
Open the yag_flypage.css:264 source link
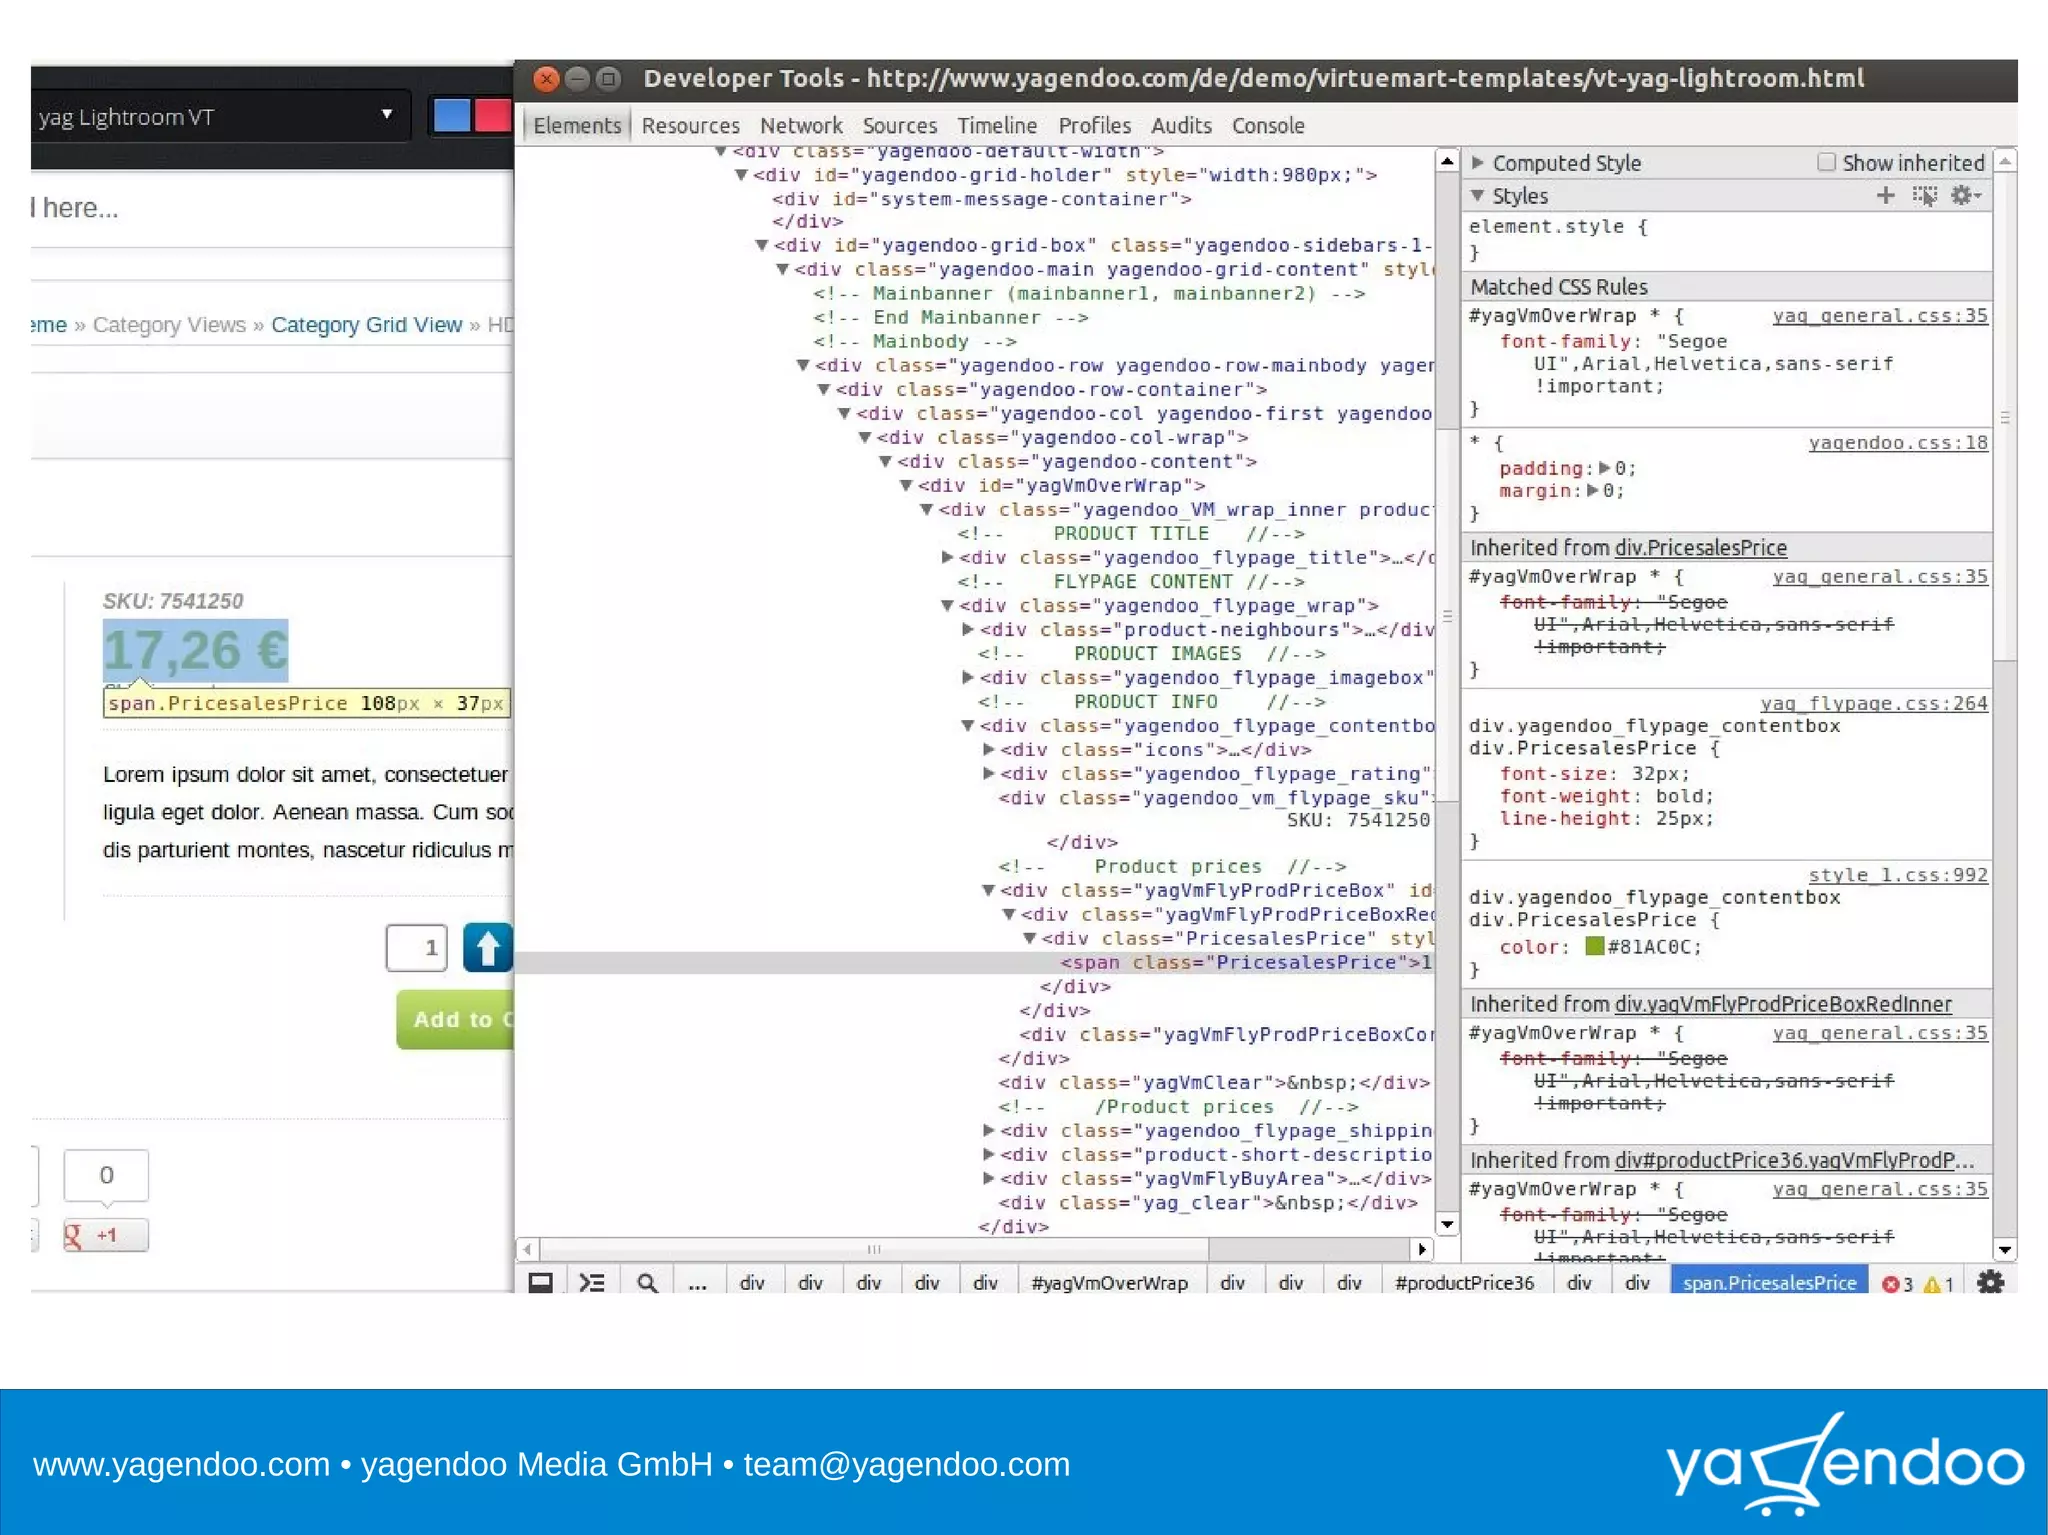(1873, 703)
